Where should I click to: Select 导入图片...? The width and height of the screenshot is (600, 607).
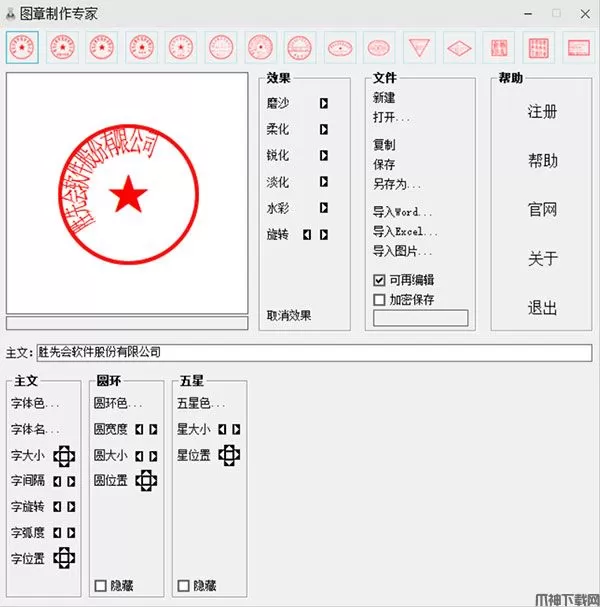[402, 251]
